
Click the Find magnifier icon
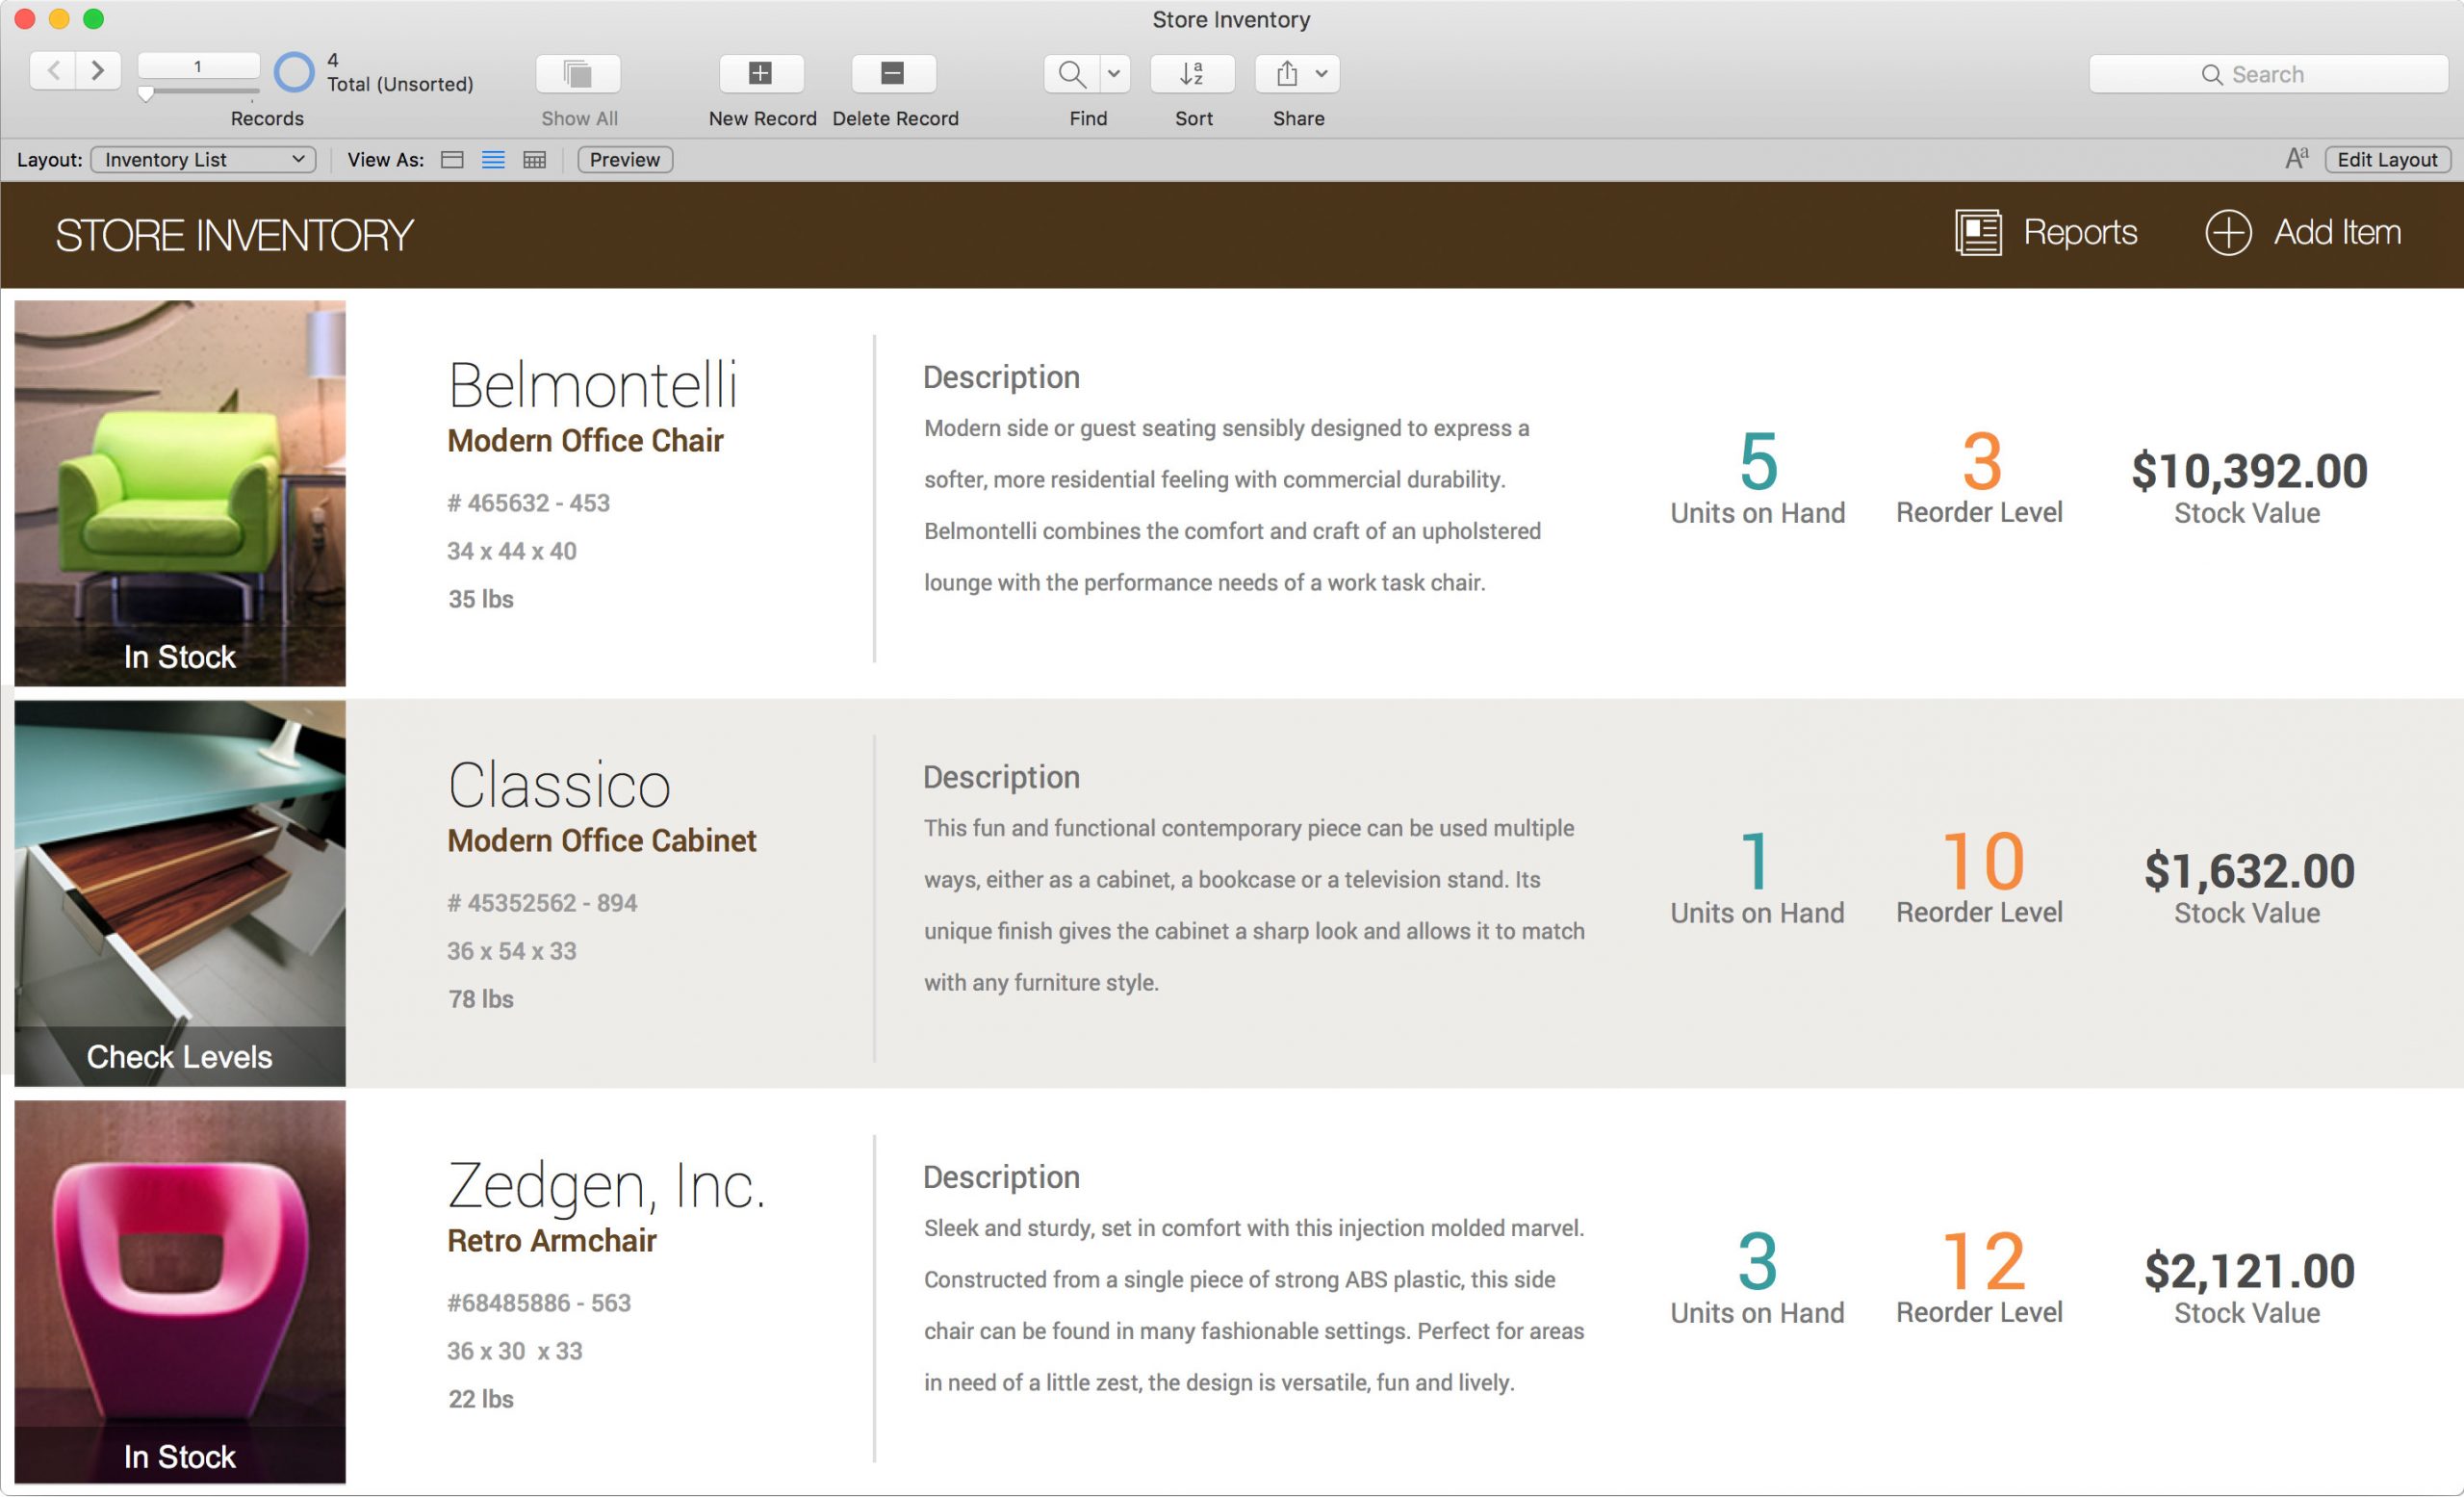(1071, 73)
